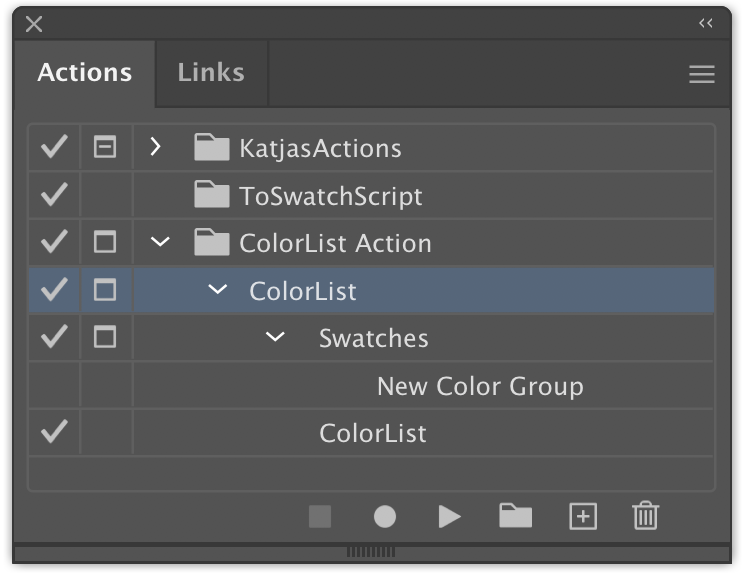Expand the KatjasActions folder
Image resolution: width=744 pixels, height=584 pixels.
[155, 147]
